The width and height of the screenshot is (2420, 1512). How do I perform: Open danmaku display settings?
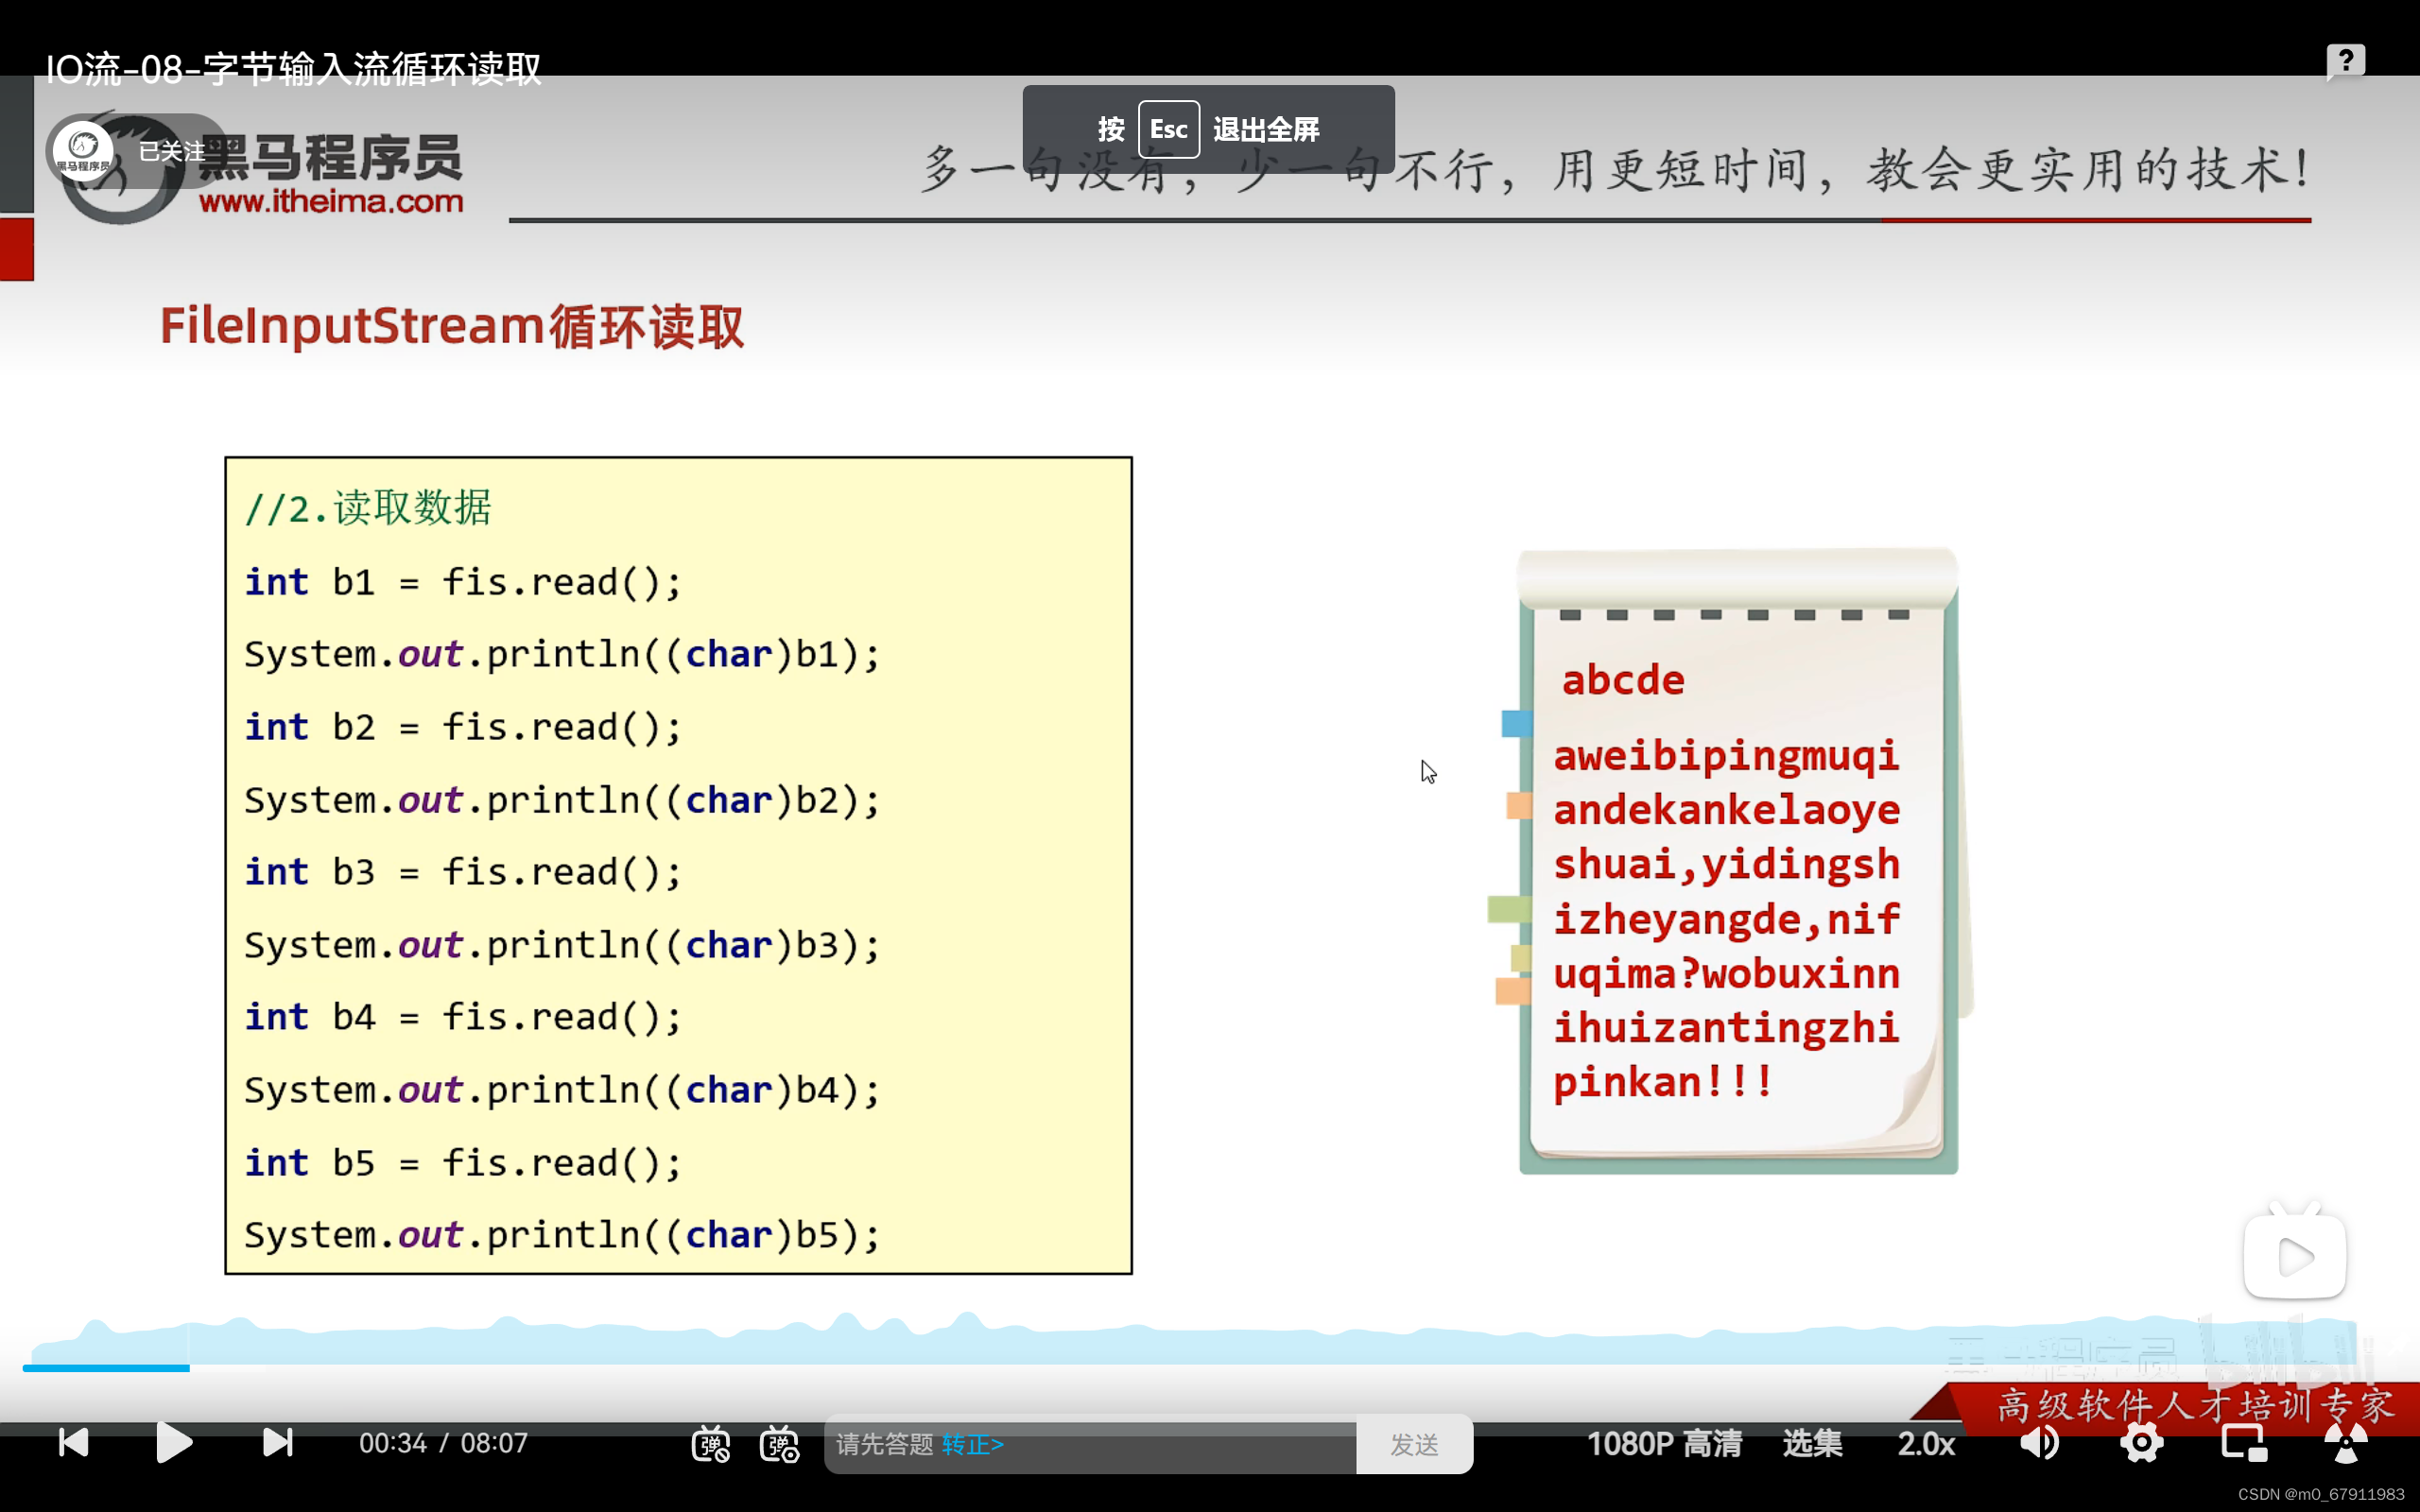click(780, 1444)
